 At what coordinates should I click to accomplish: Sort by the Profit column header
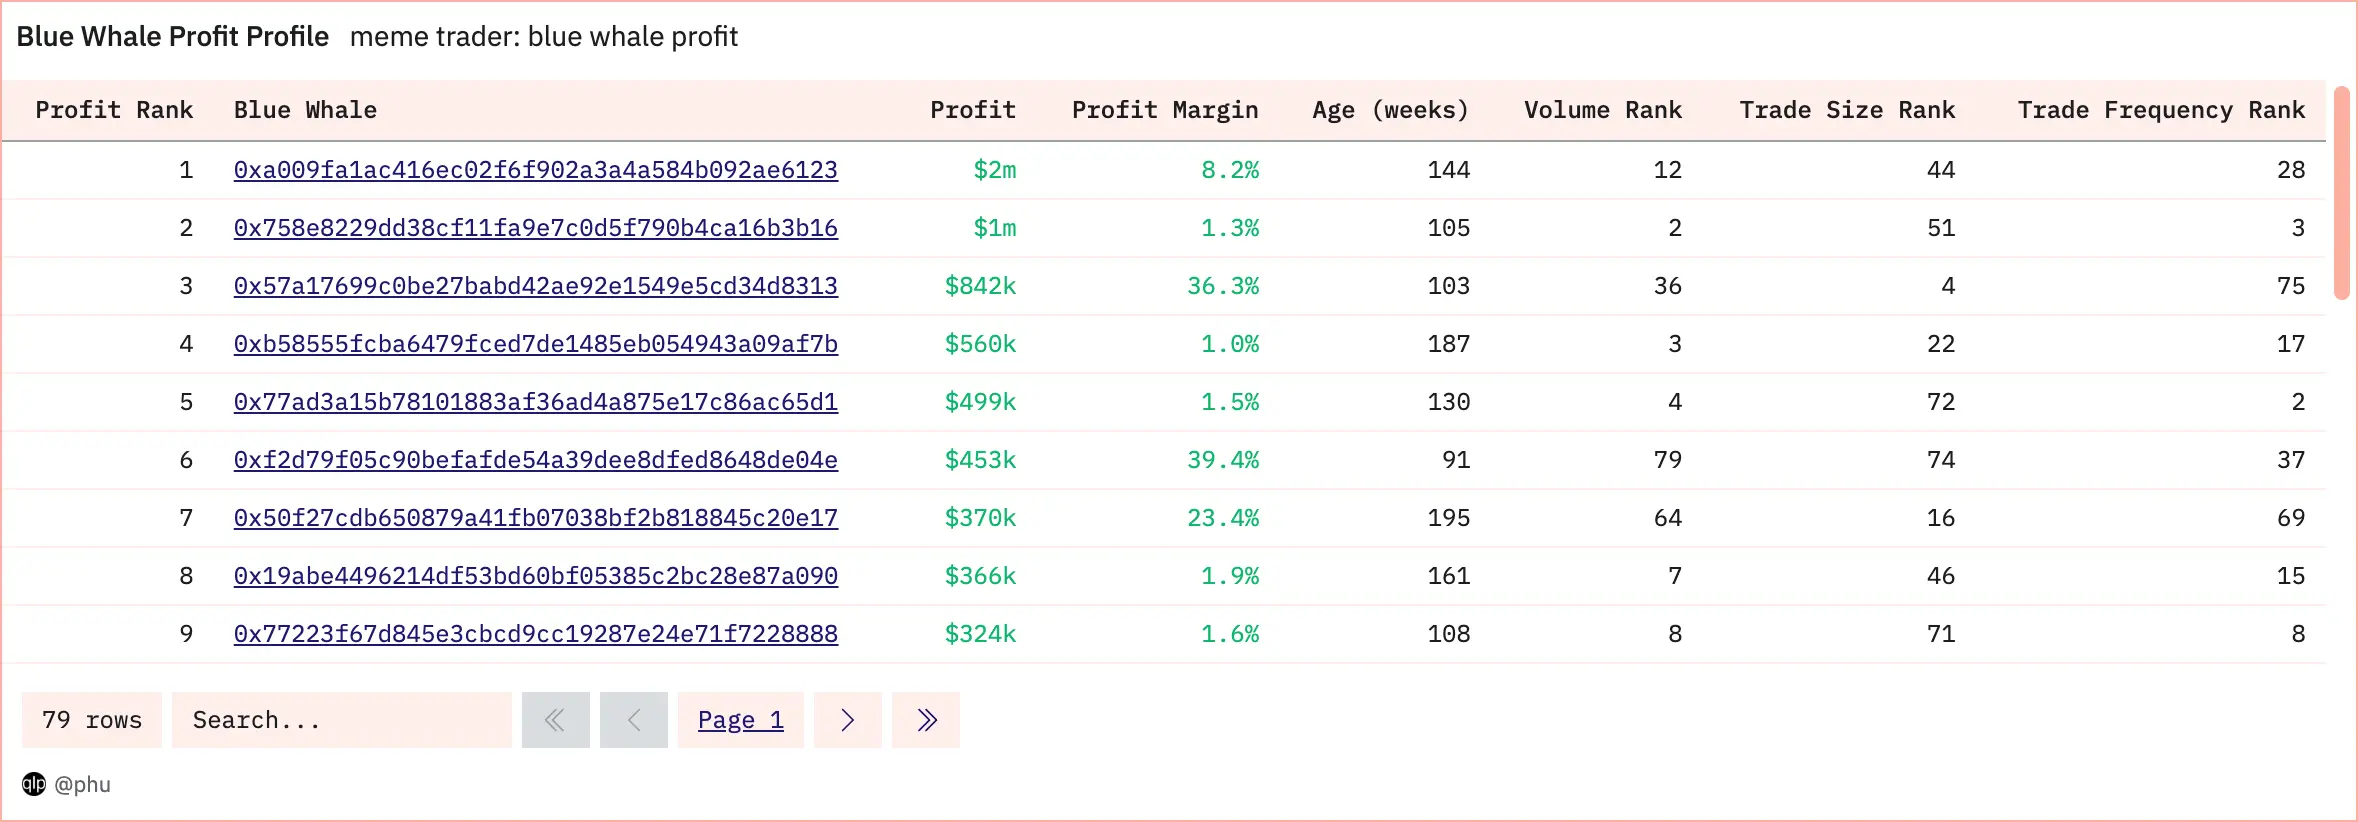click(972, 110)
